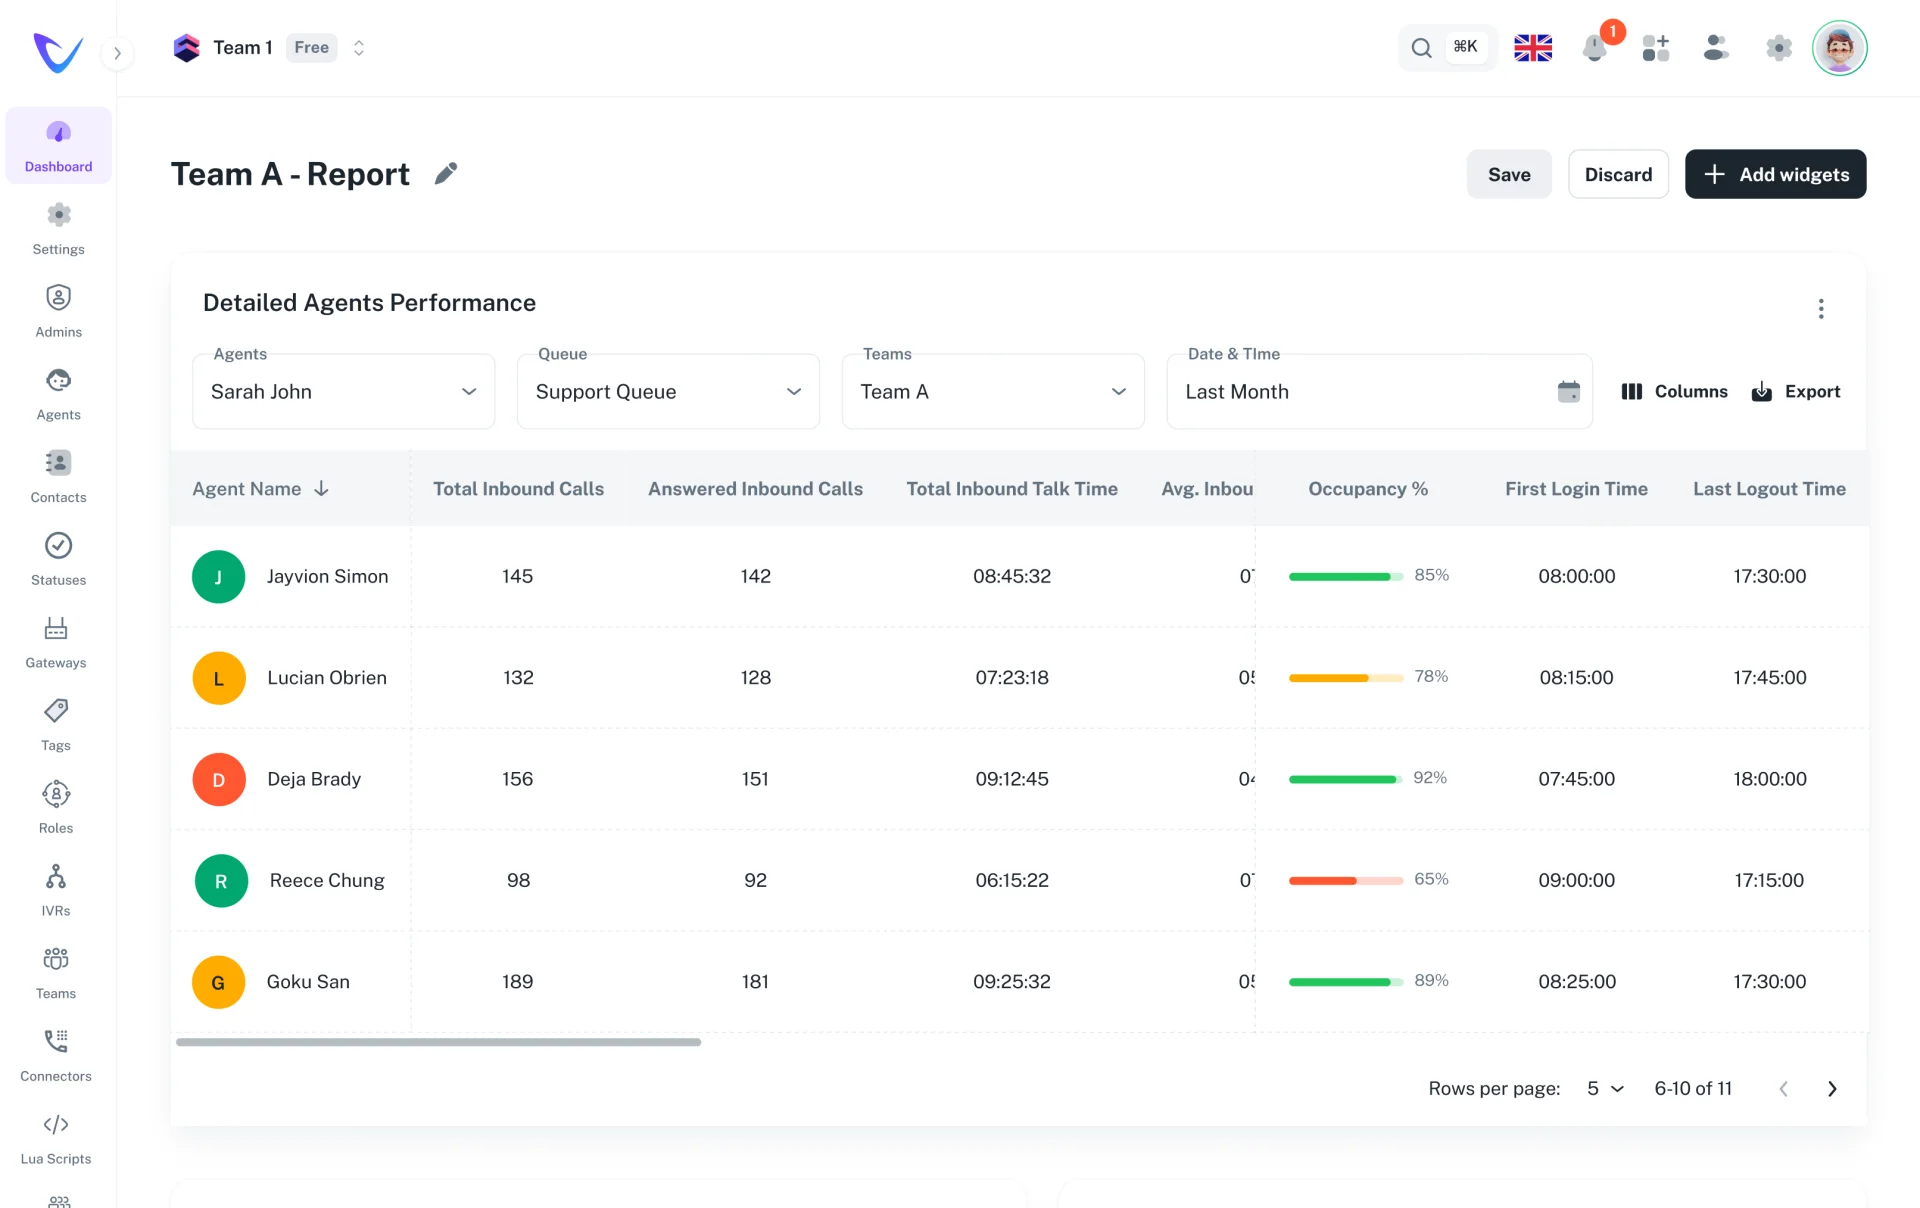Screen dimensions: 1920x1208
Task: Click the user profile avatar
Action: tap(1839, 48)
